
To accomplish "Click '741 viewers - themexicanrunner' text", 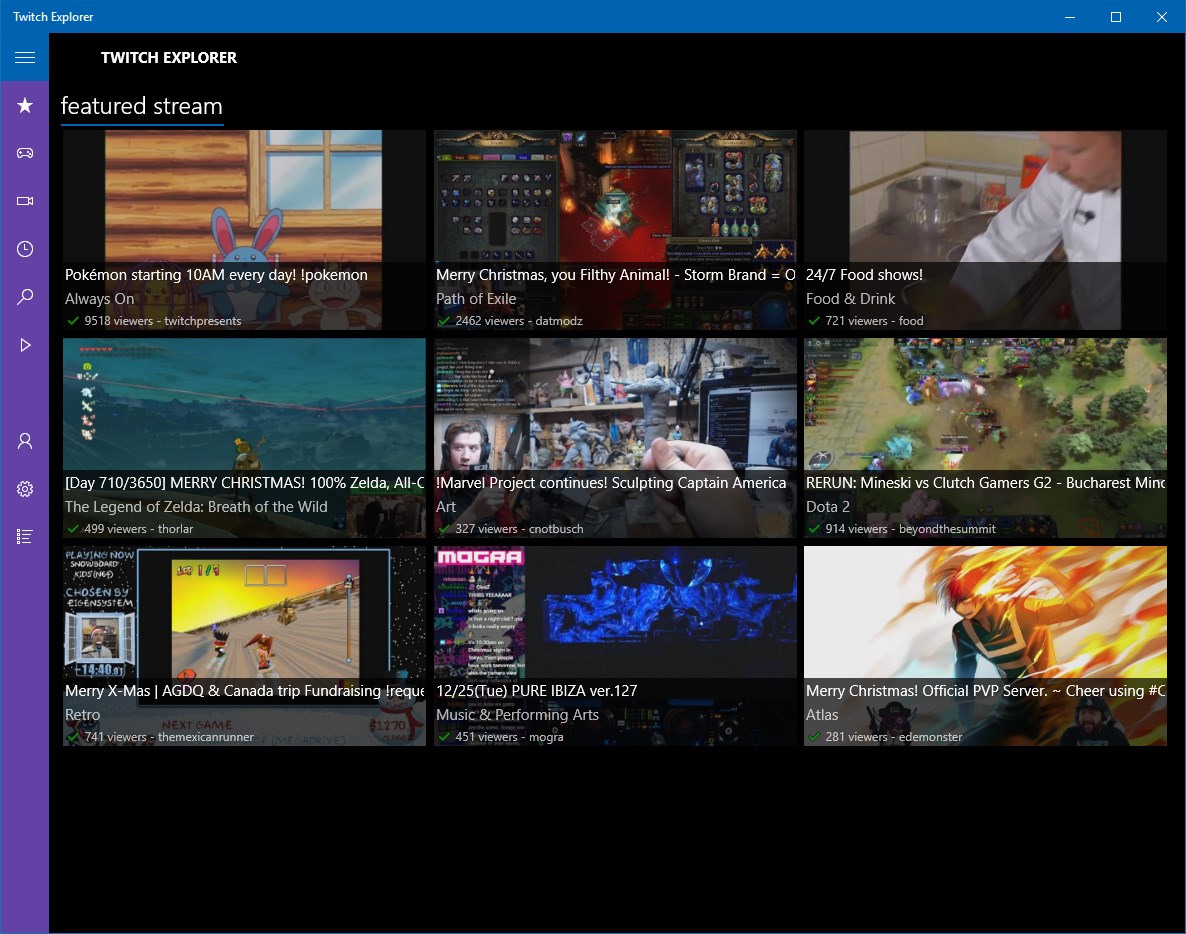I will 169,737.
